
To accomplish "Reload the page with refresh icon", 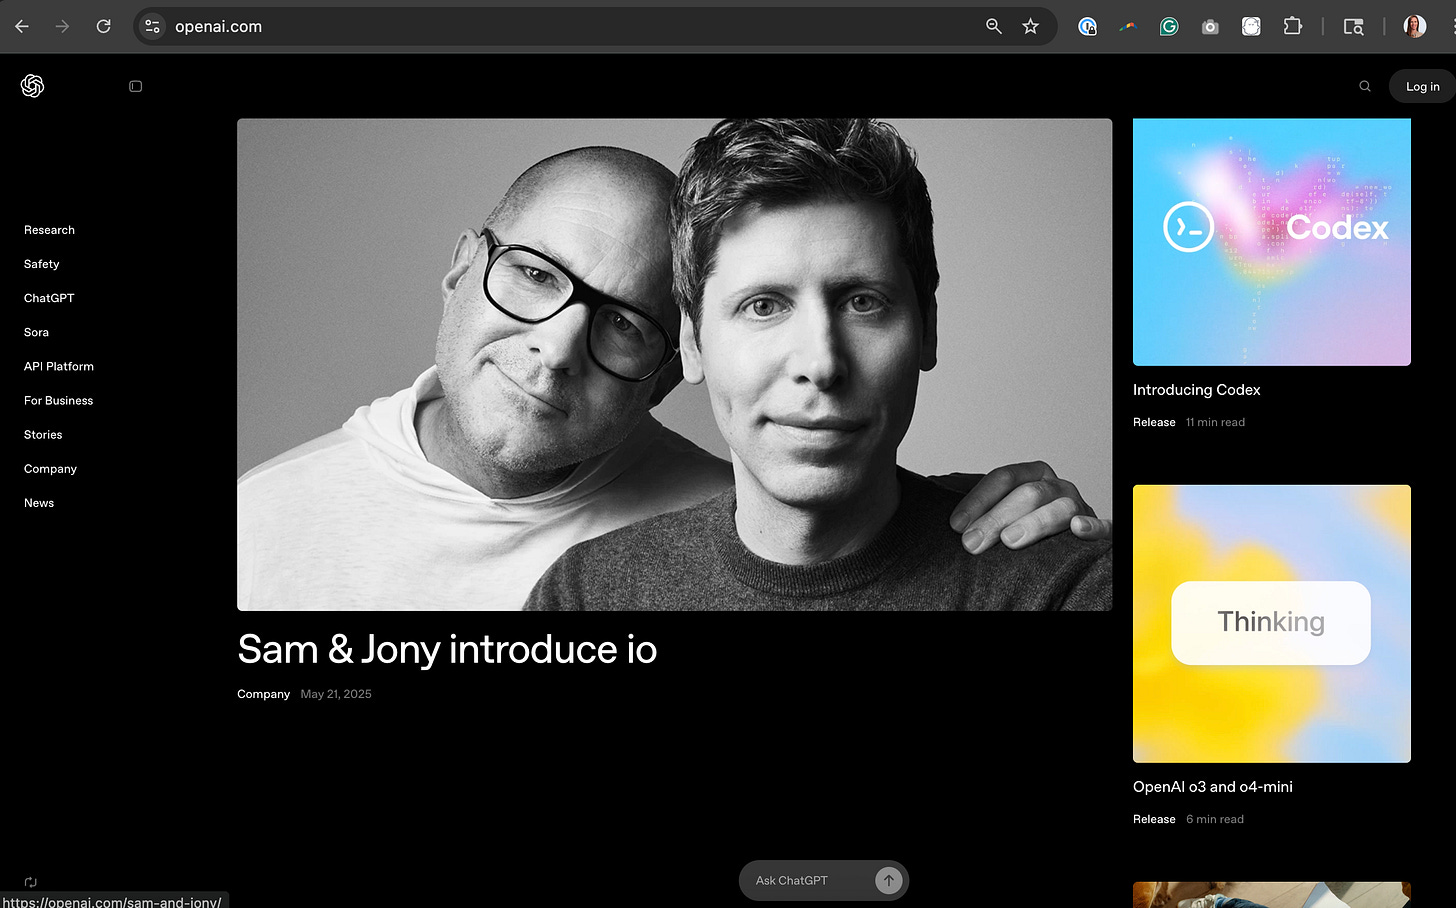I will [x=103, y=26].
